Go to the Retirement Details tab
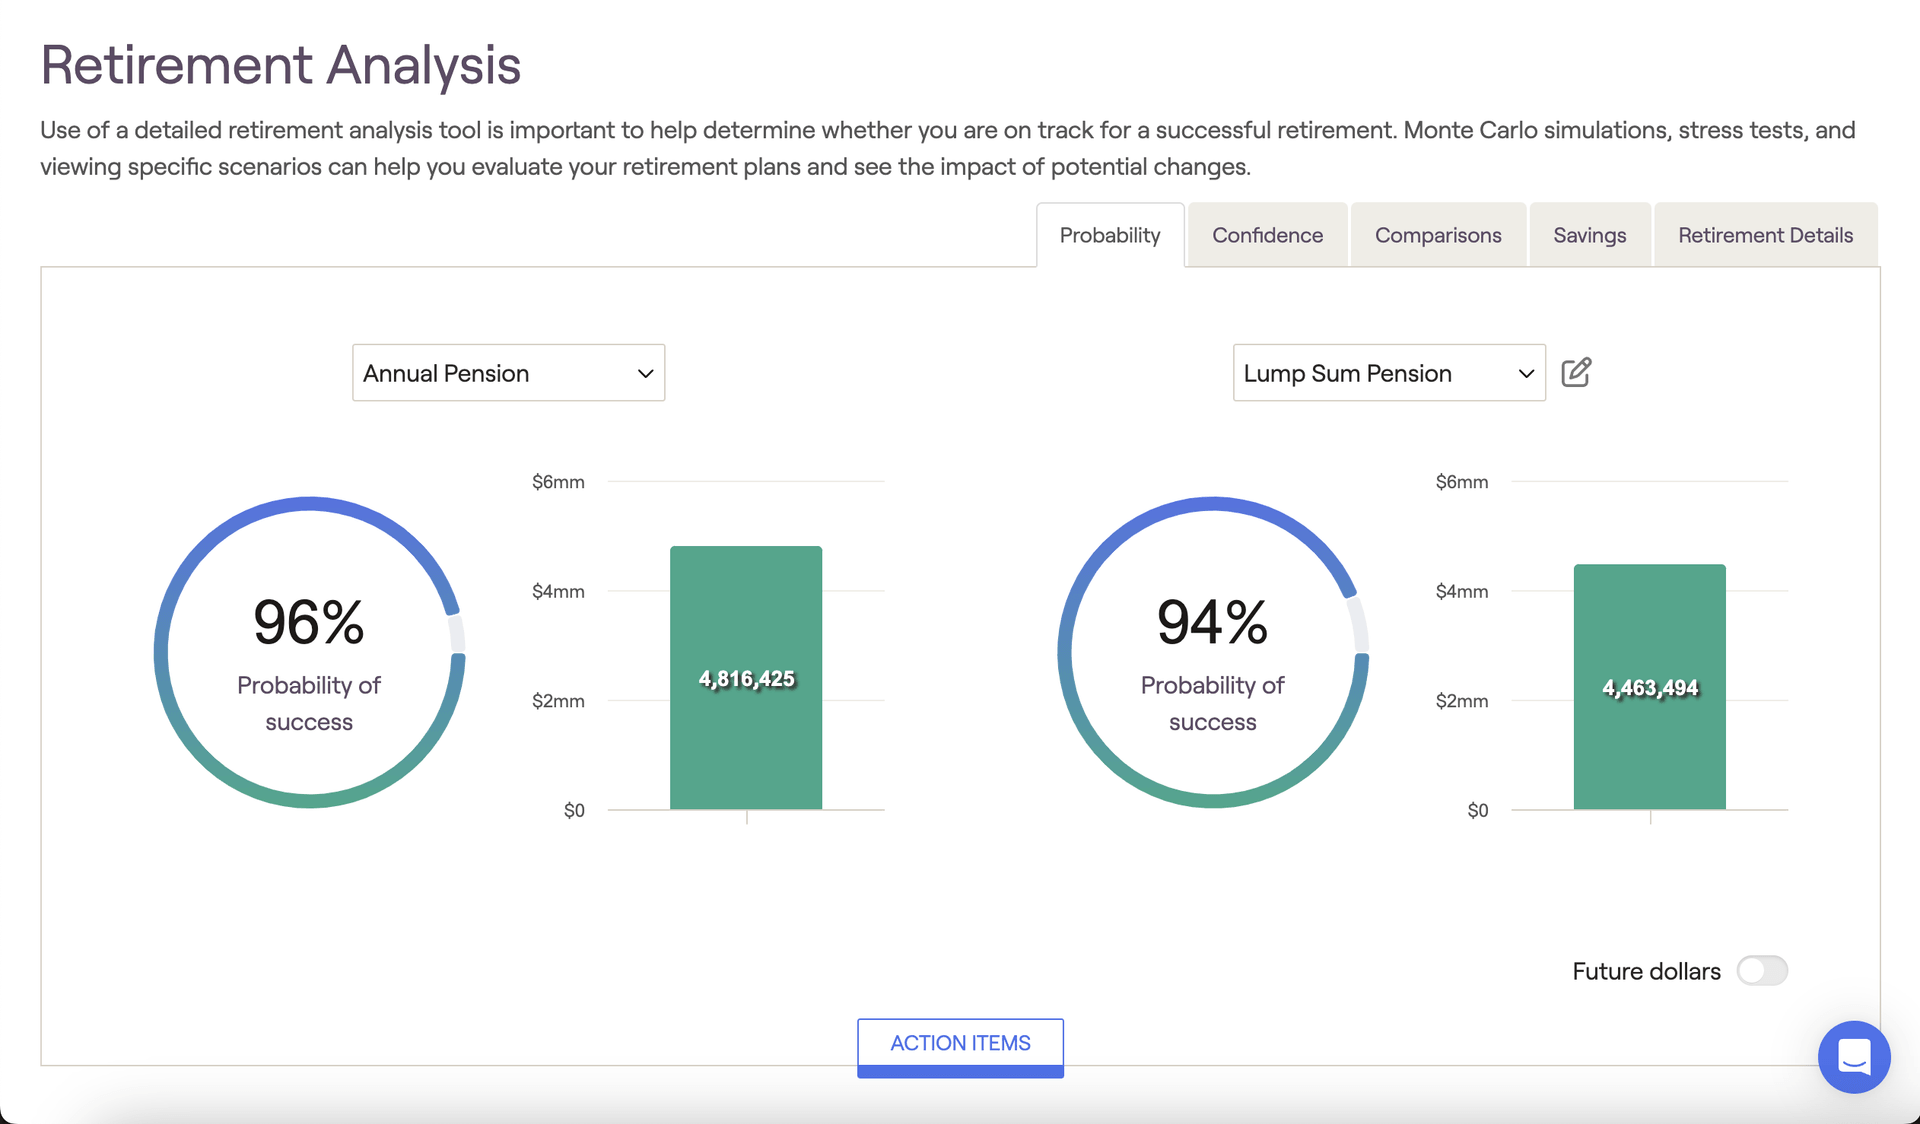 click(1765, 235)
